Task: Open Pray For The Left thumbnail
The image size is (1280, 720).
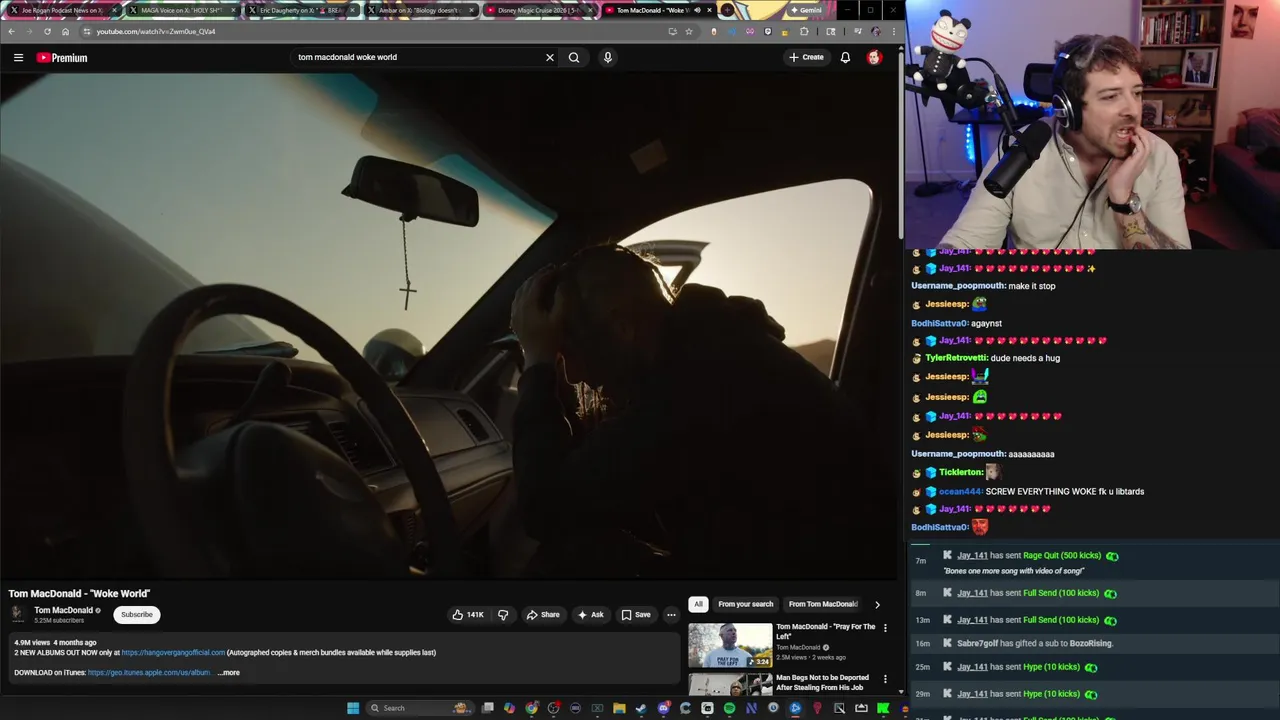Action: [730, 645]
